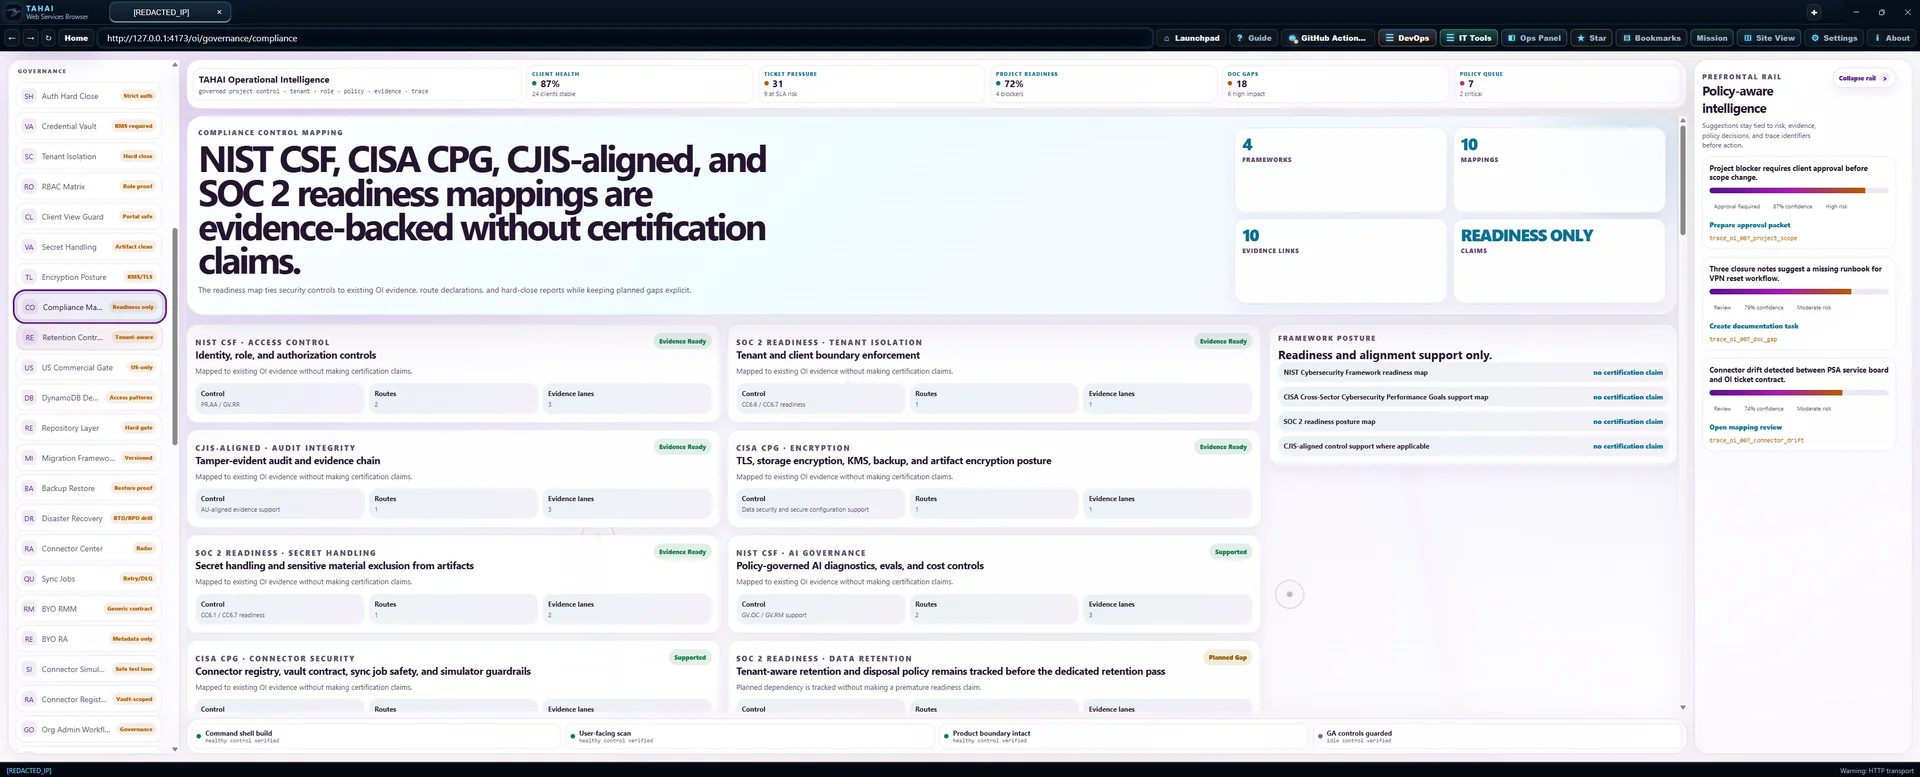This screenshot has width=1920, height=777.
Task: Open browser Settings
Action: click(1834, 38)
